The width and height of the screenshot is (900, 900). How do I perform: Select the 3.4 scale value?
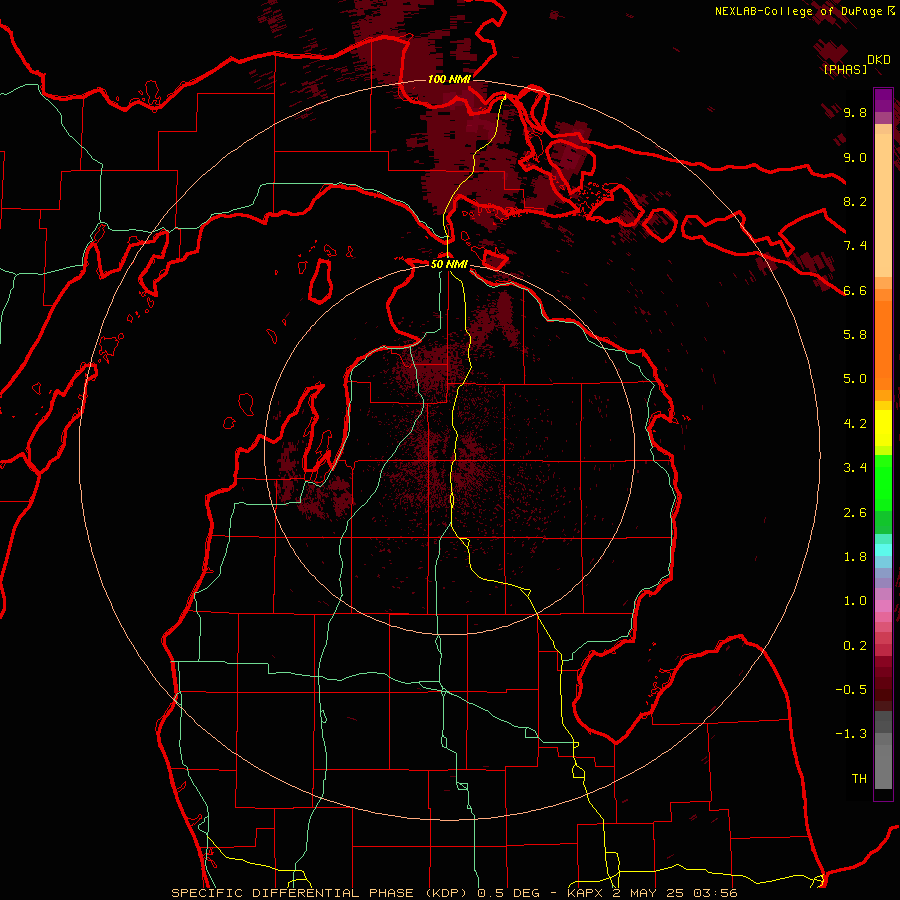[855, 468]
